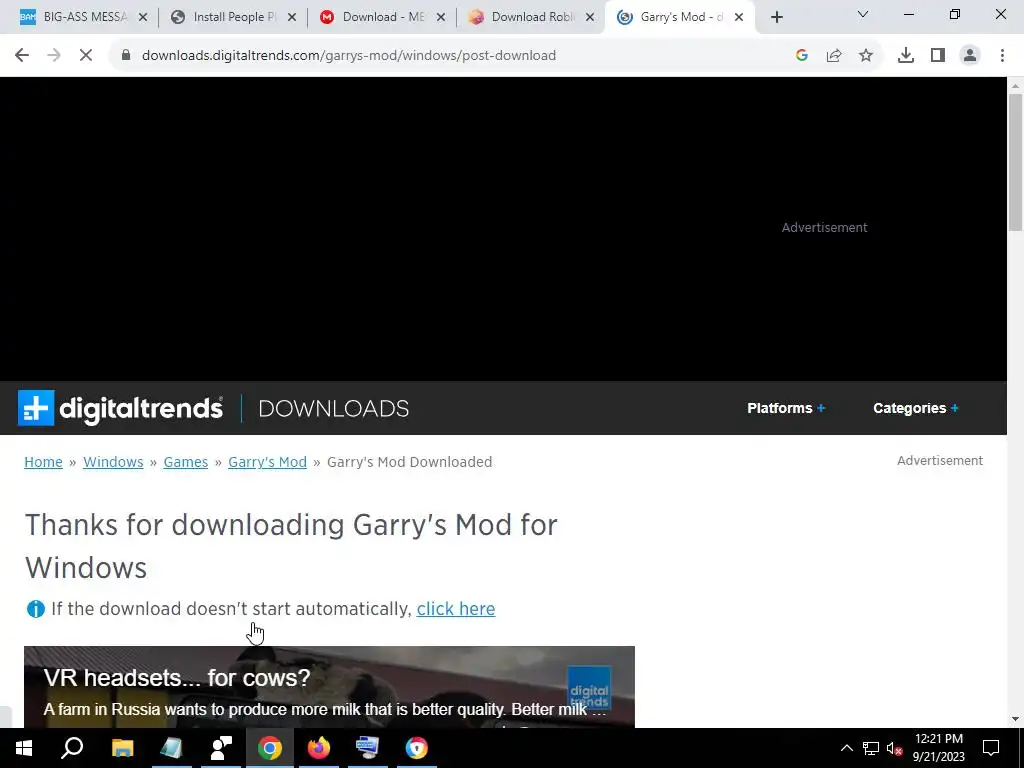The image size is (1024, 768).
Task: View site information lock icon
Action: pyautogui.click(x=126, y=55)
